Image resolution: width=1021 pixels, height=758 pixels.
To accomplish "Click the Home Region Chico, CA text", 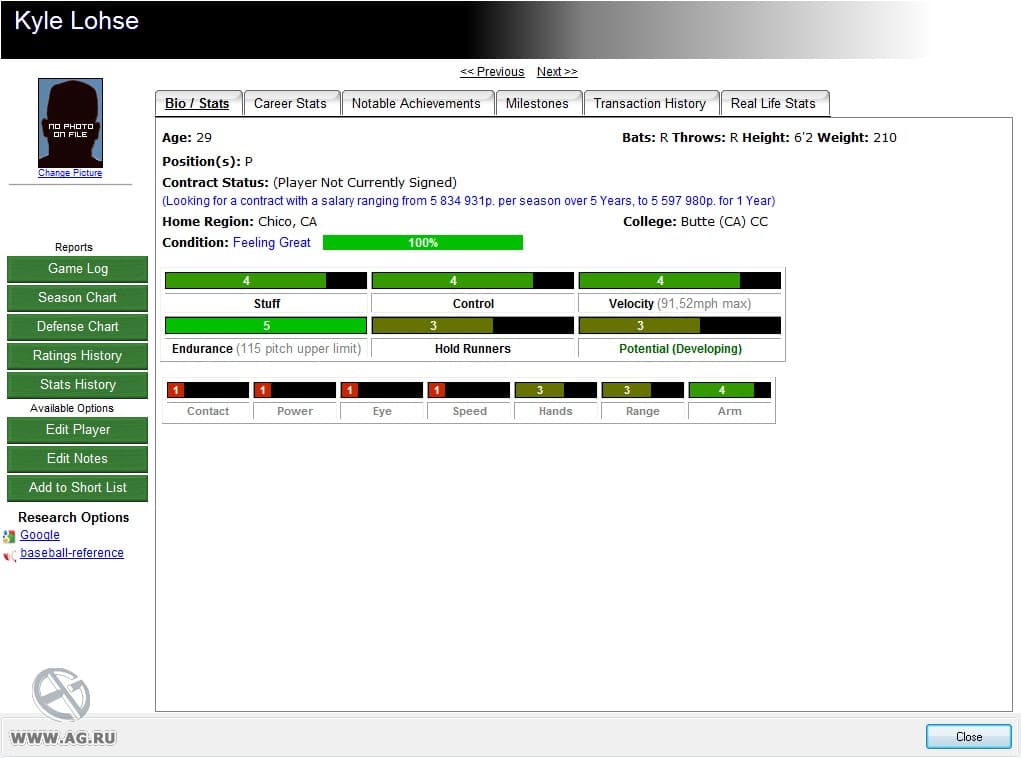I will coord(240,221).
